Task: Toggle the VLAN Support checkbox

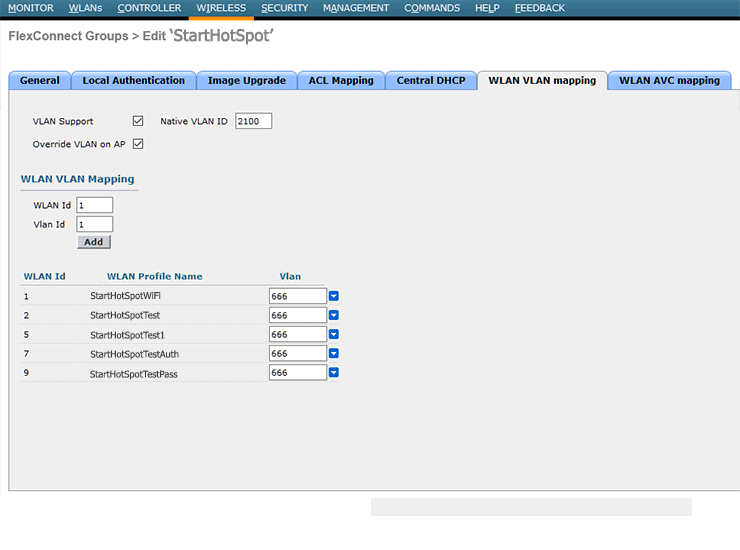Action: pos(138,121)
